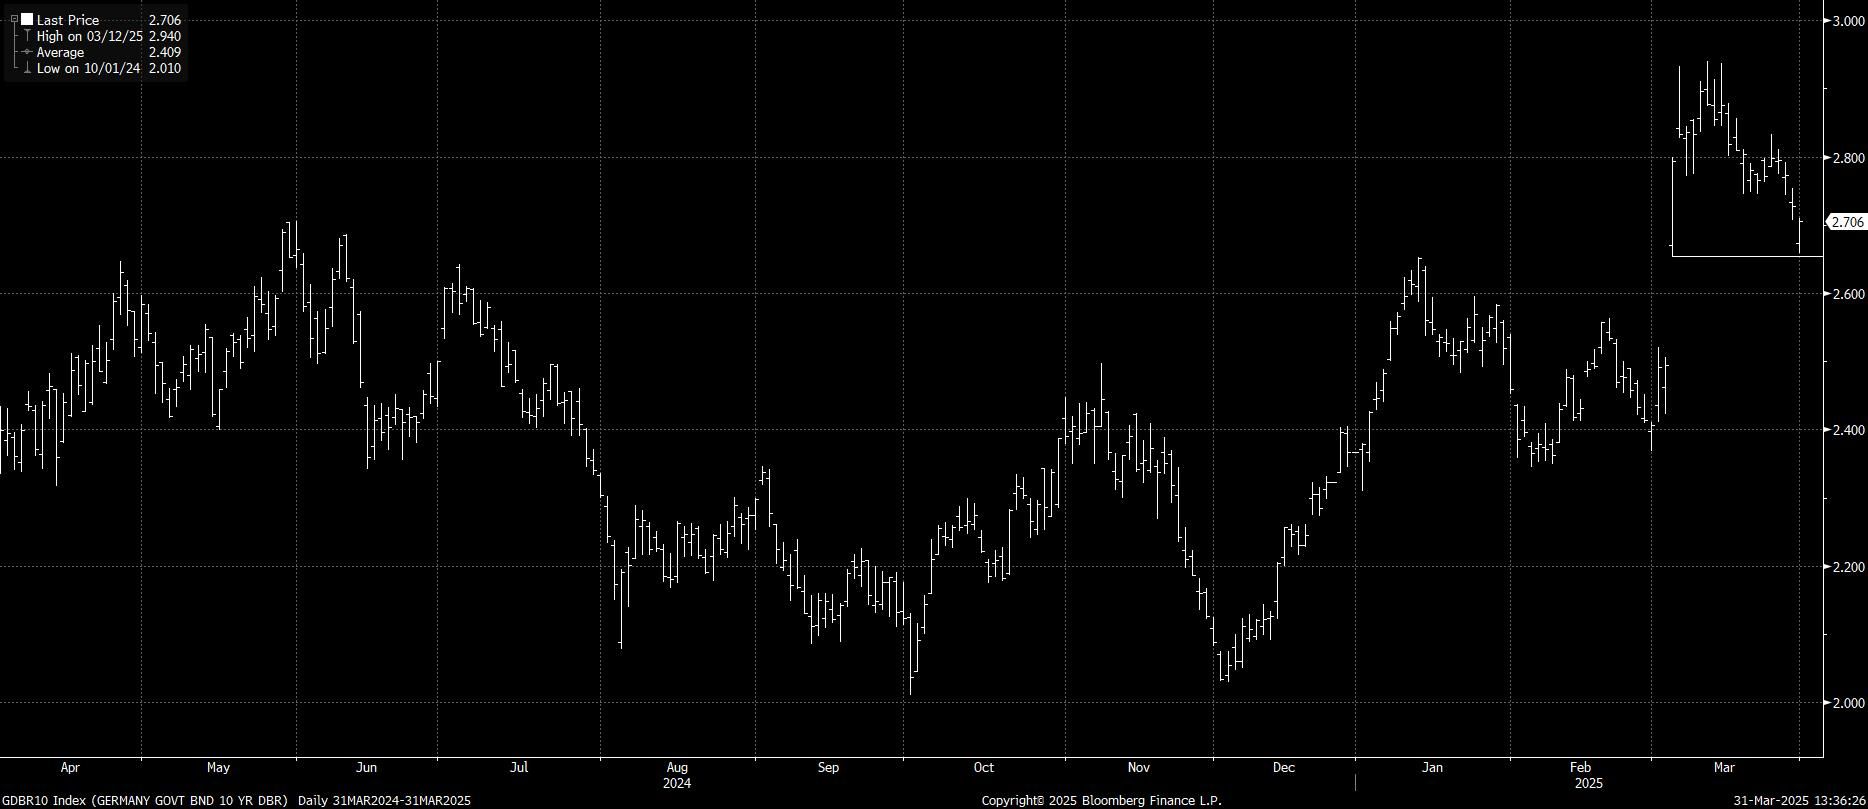Click the legend's Last Price value 2.706
1868x809 pixels.
pos(165,20)
